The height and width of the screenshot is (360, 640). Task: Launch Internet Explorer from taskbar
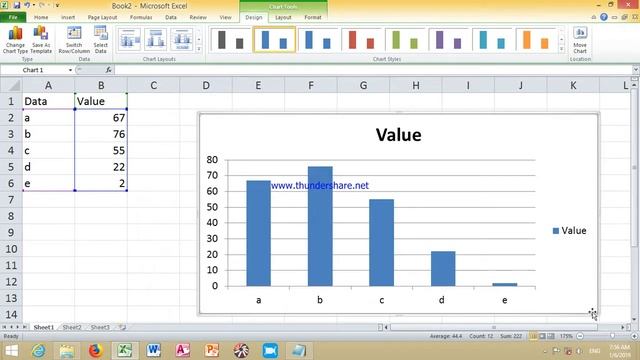(38, 351)
